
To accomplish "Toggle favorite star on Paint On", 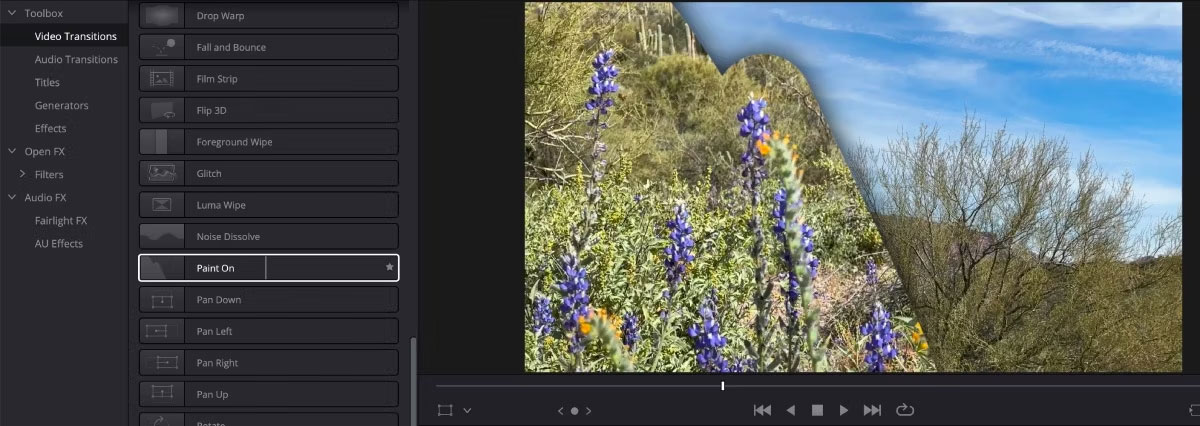I will coord(389,268).
